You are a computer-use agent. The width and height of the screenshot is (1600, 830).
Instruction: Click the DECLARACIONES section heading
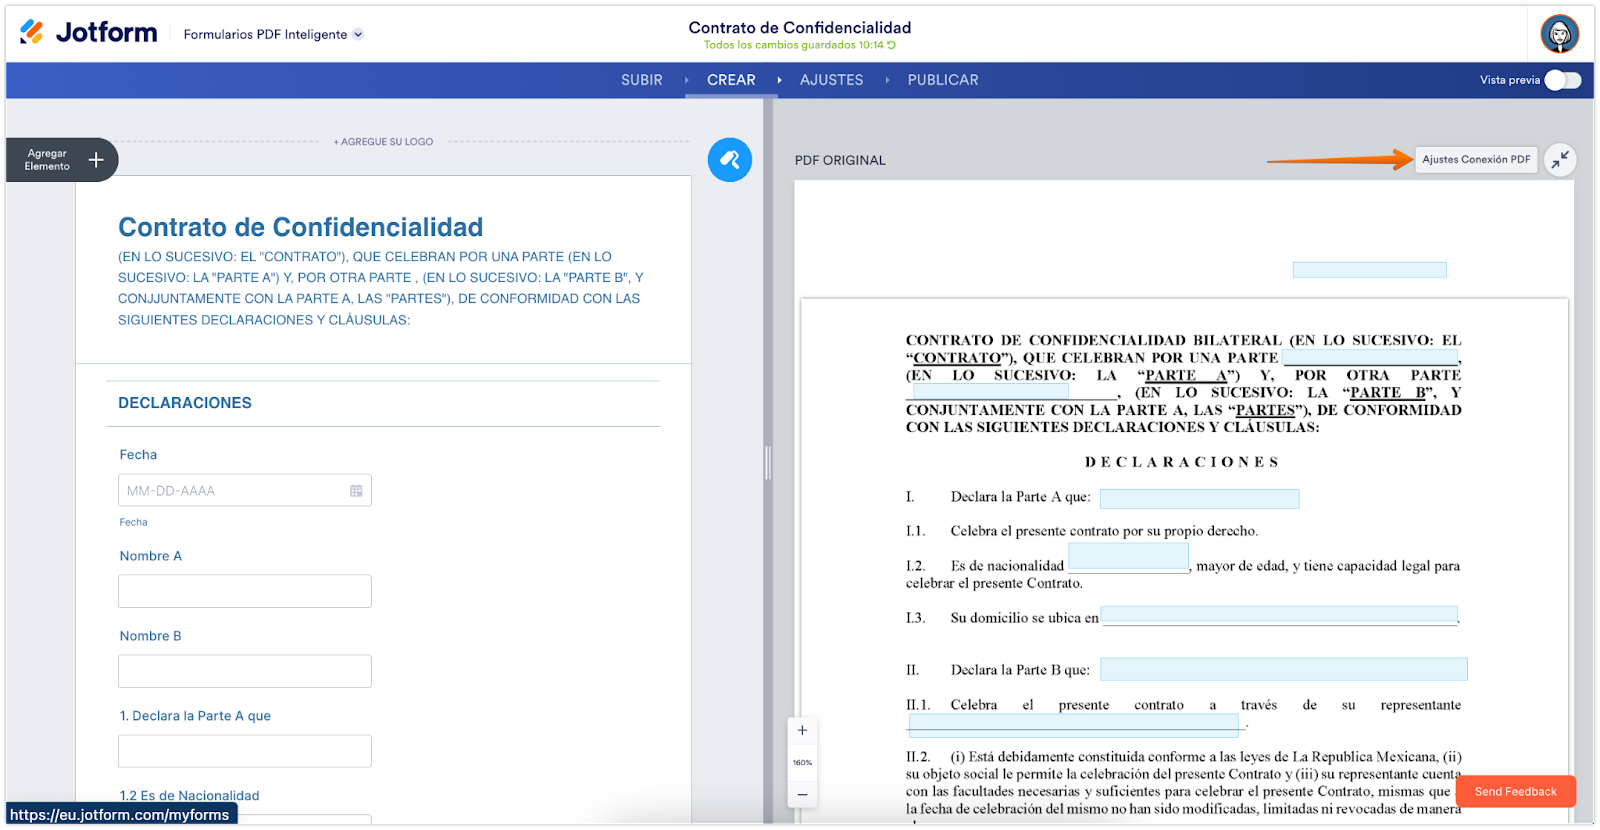click(x=185, y=403)
